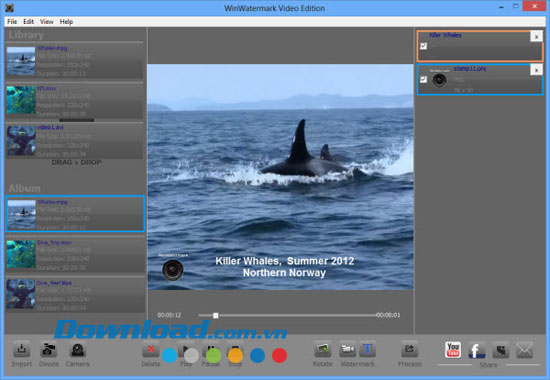550x380 pixels.
Task: Minimize the WinWatermark window
Action: (x=502, y=6)
